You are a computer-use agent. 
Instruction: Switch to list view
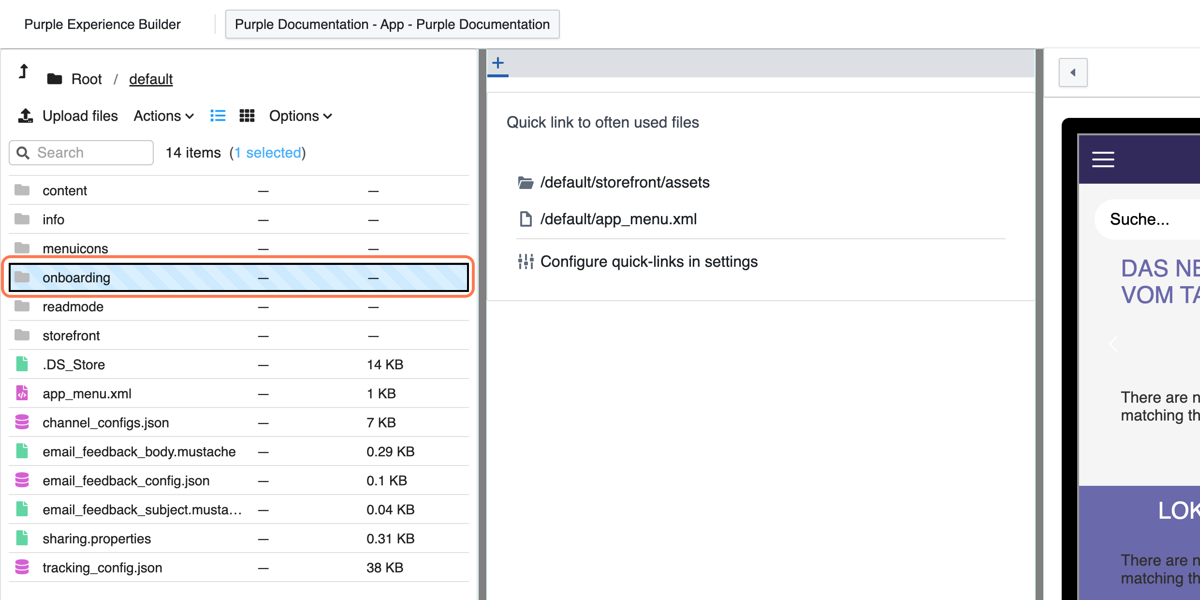218,116
